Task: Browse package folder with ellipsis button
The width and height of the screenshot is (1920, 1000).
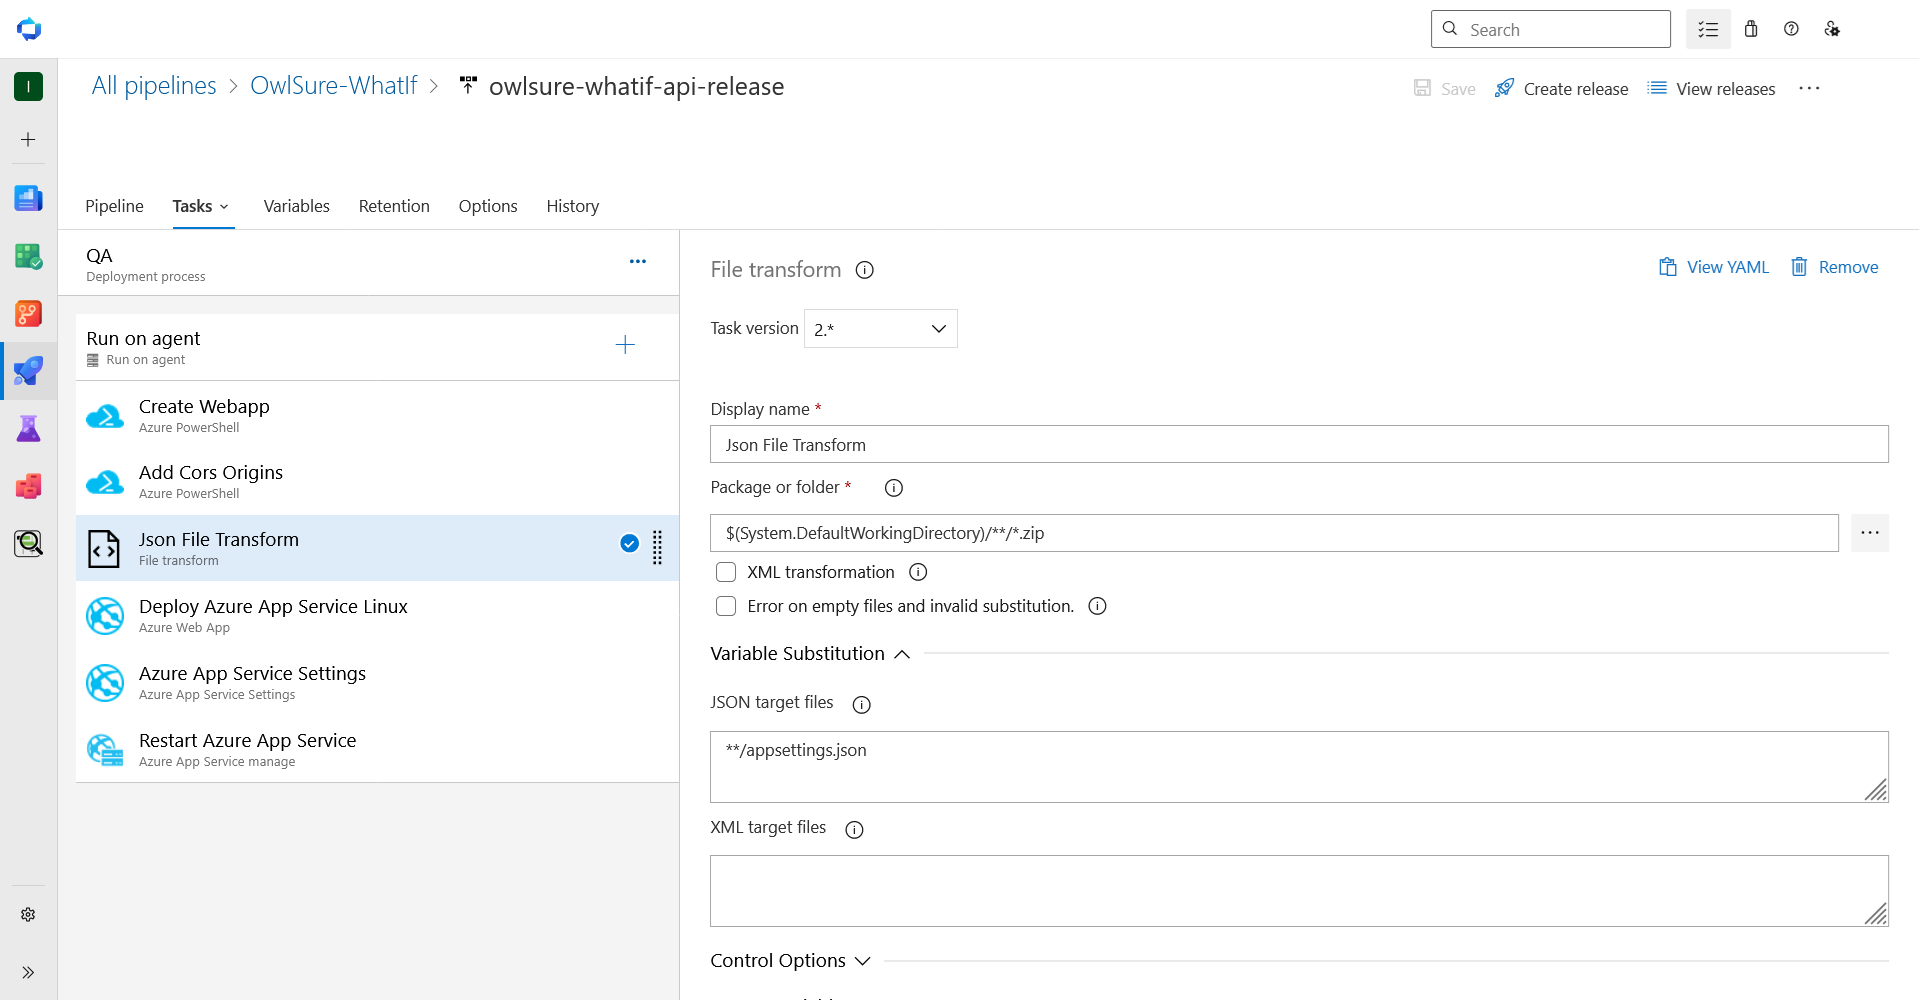Action: click(1869, 533)
